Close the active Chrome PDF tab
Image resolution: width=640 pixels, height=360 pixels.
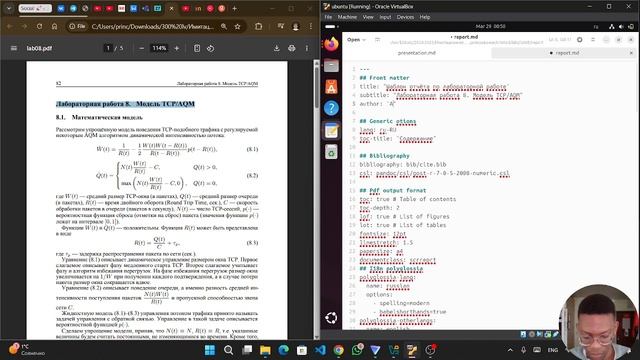pyautogui.click(x=171, y=8)
